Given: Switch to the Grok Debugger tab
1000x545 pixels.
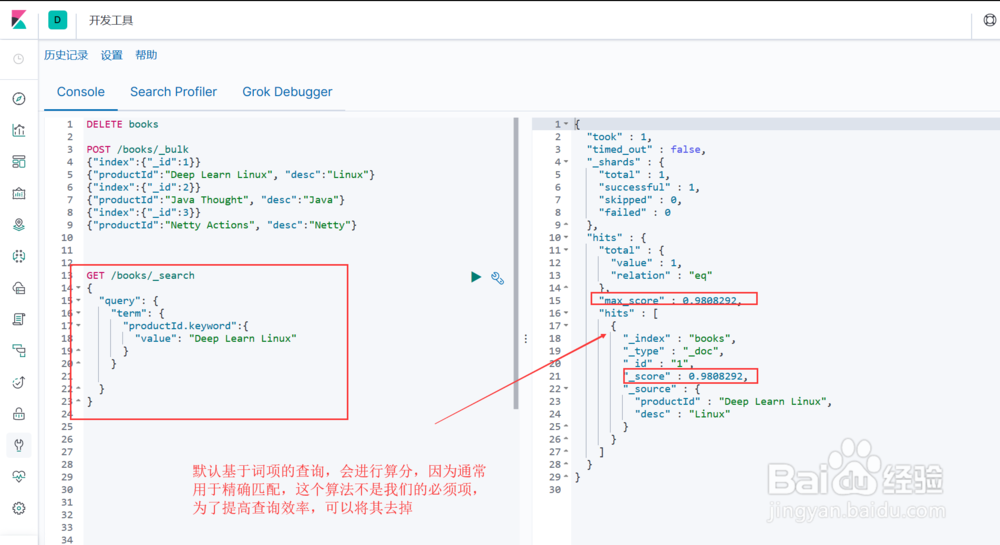Looking at the screenshot, I should pos(287,92).
